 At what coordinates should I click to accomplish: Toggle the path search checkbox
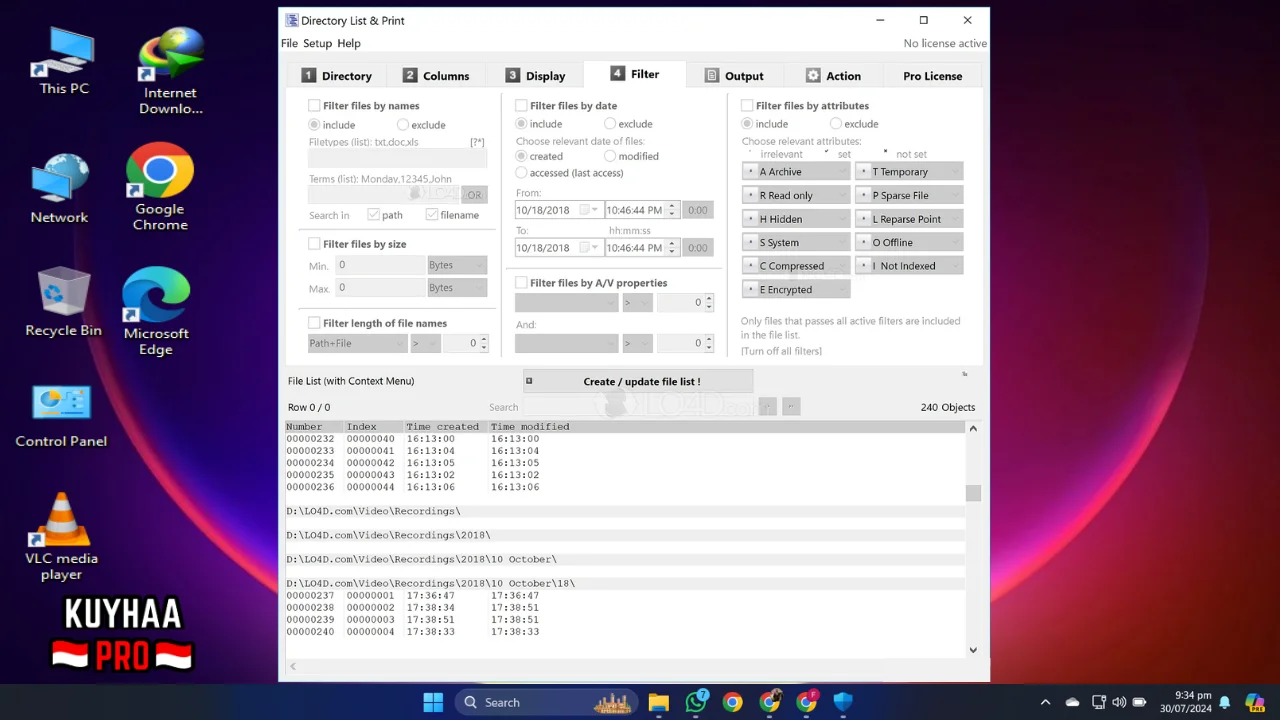pos(373,215)
